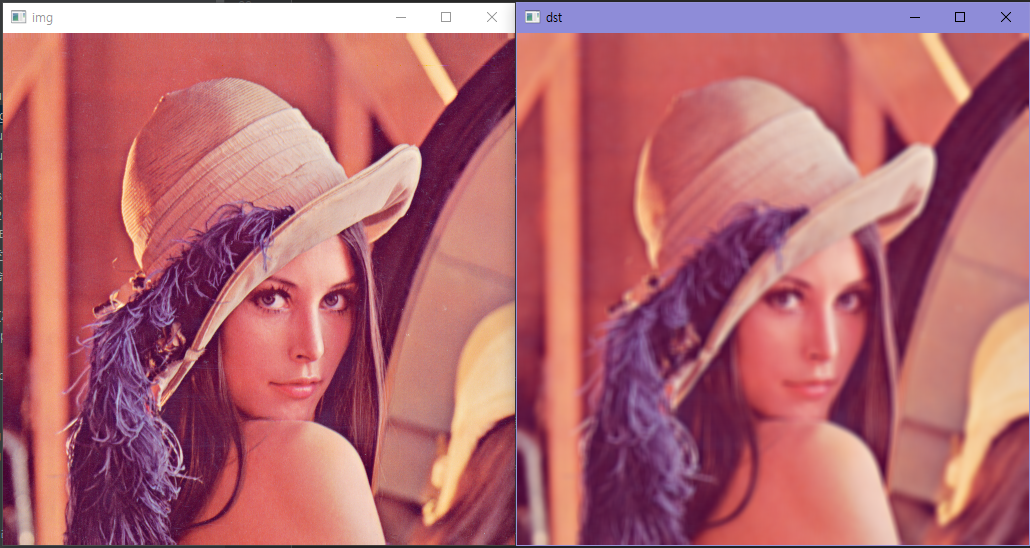1030x548 pixels.
Task: Close the dst window
Action: tap(1006, 17)
